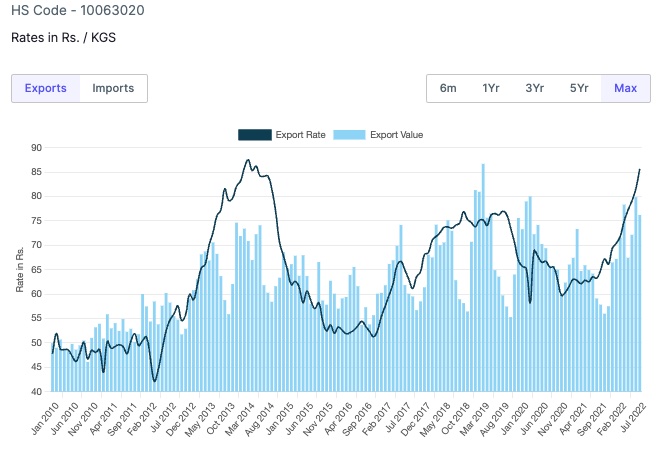This screenshot has width=662, height=463.
Task: Choose the 3Yr time range
Action: (x=534, y=88)
